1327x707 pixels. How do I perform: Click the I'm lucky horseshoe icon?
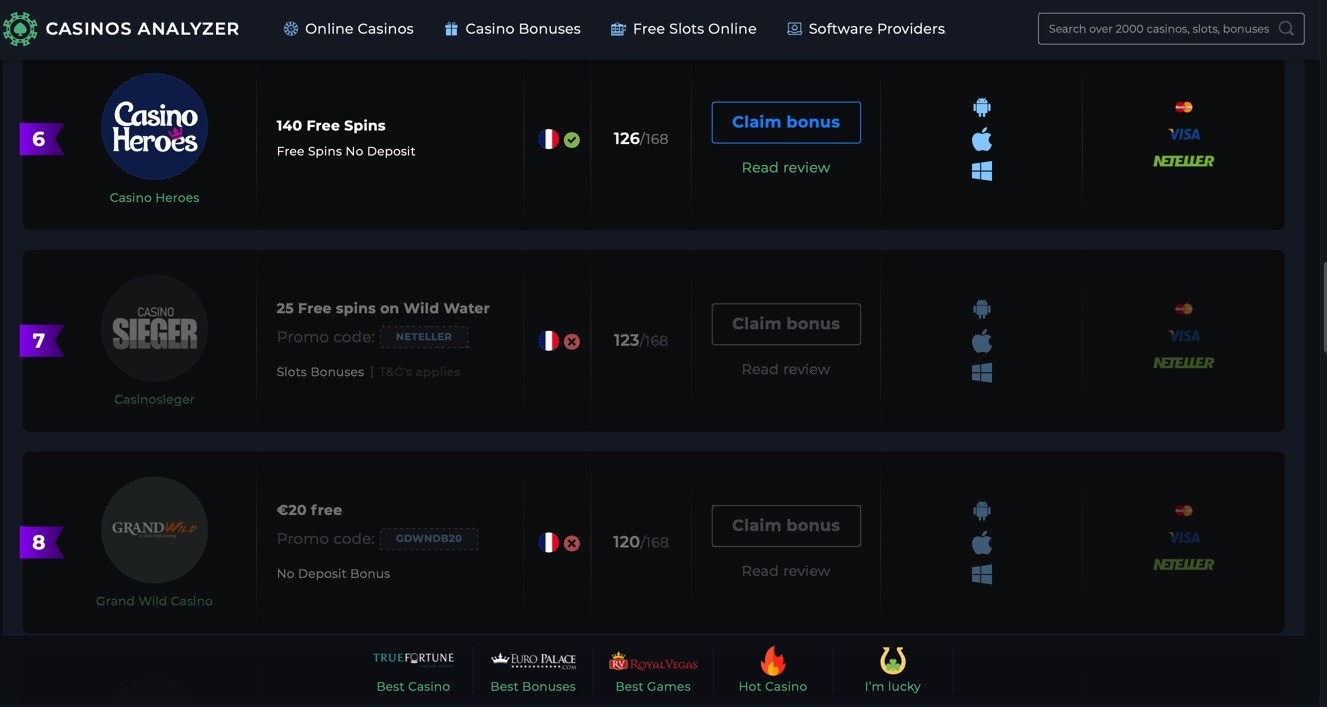(x=893, y=661)
